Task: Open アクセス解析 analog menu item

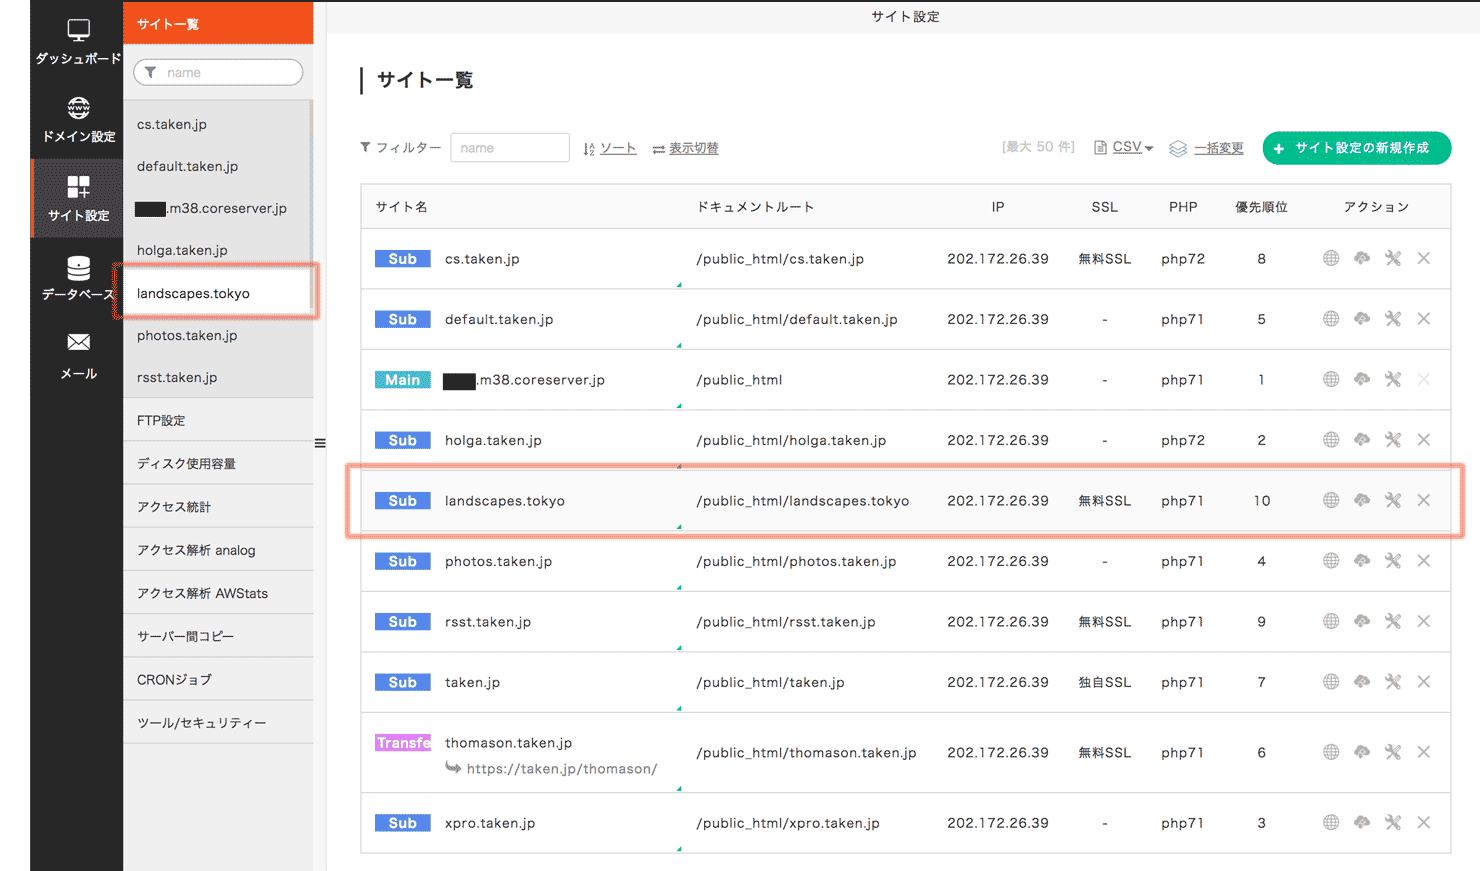Action: click(x=218, y=549)
